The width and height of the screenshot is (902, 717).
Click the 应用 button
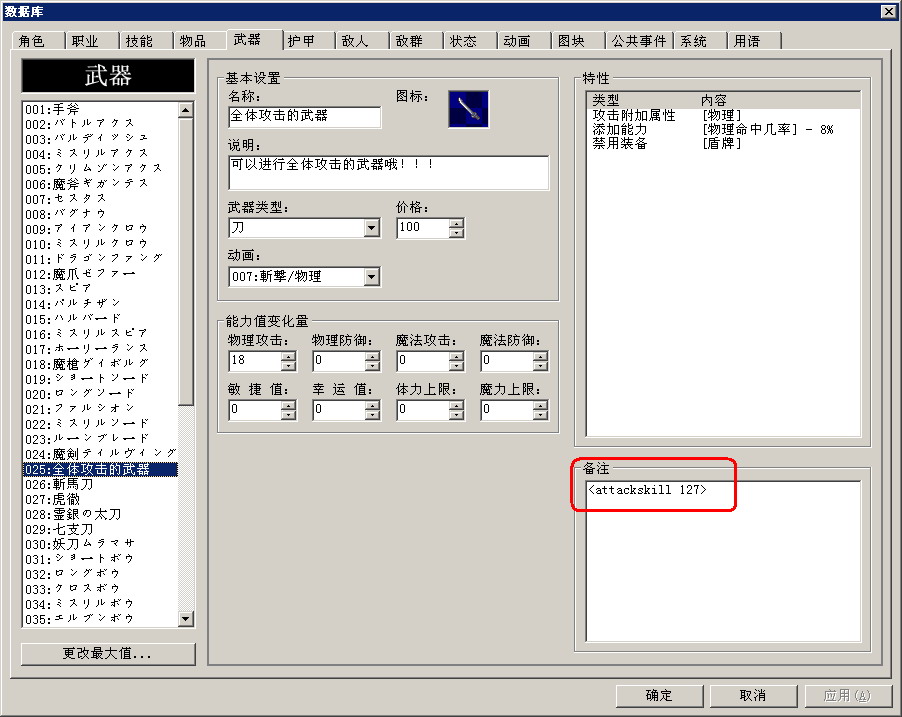pyautogui.click(x=848, y=696)
